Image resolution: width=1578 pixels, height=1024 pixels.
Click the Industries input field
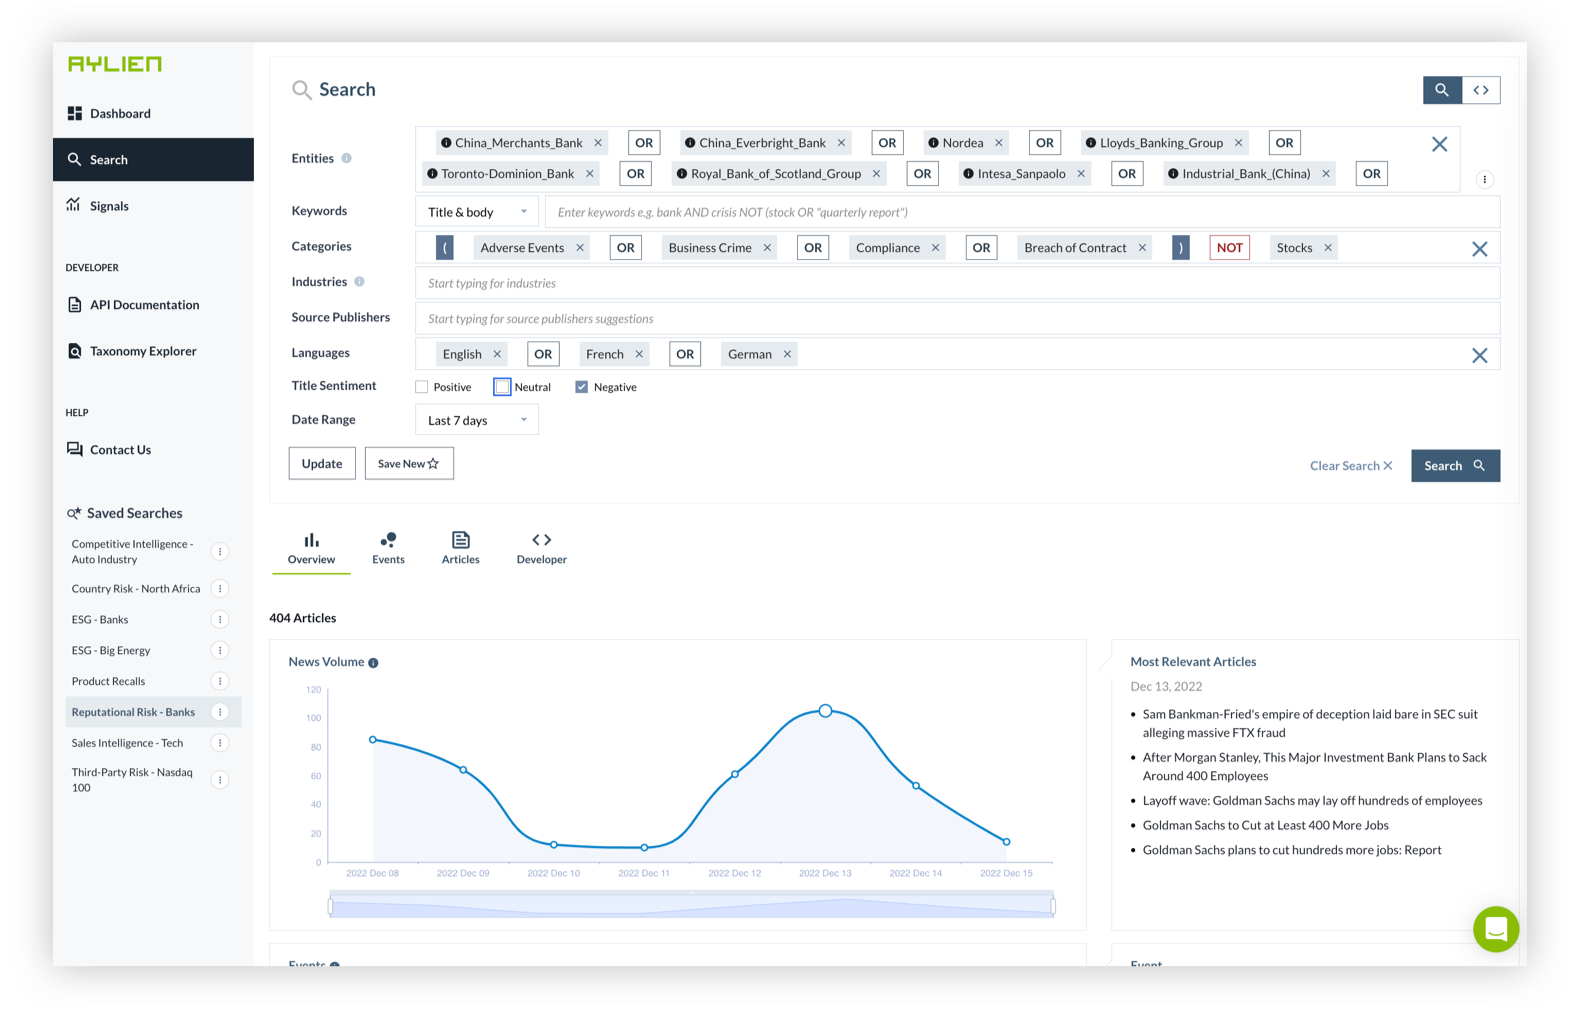[x=958, y=283]
